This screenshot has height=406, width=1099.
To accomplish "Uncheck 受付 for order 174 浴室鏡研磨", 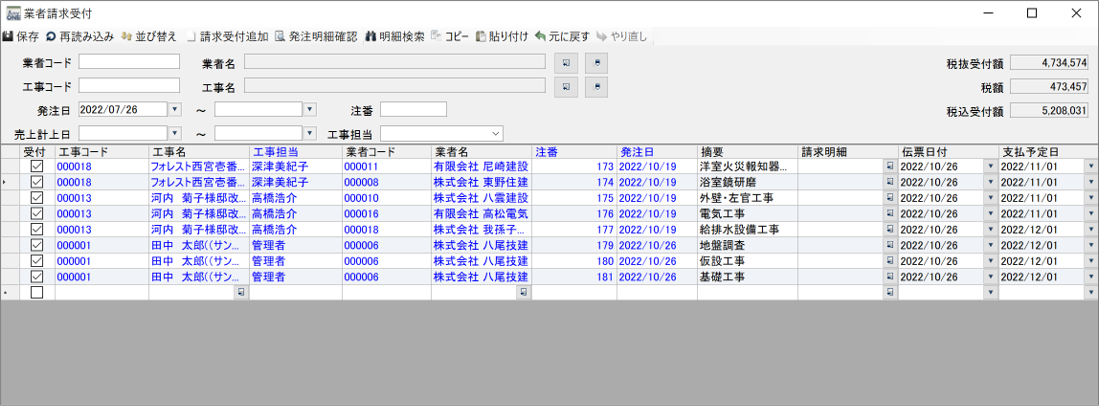I will (x=37, y=182).
